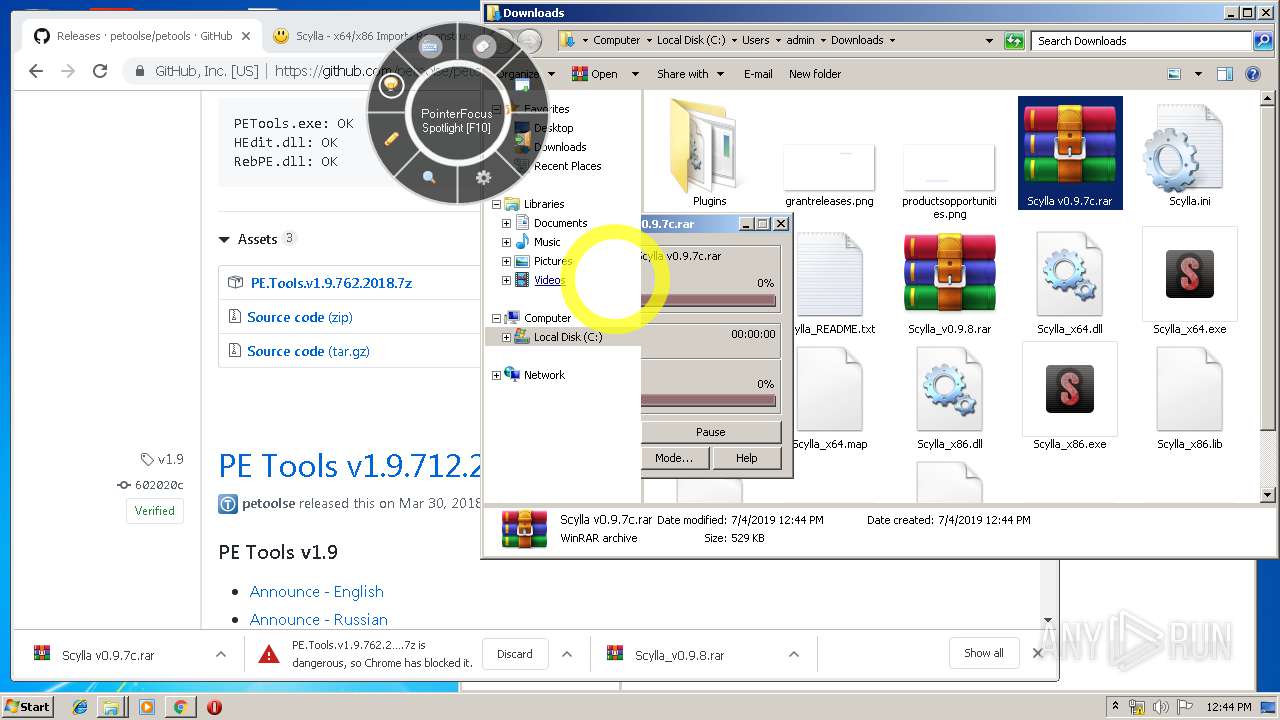
Task: Open Chrome taskbar icon
Action: tap(180, 707)
